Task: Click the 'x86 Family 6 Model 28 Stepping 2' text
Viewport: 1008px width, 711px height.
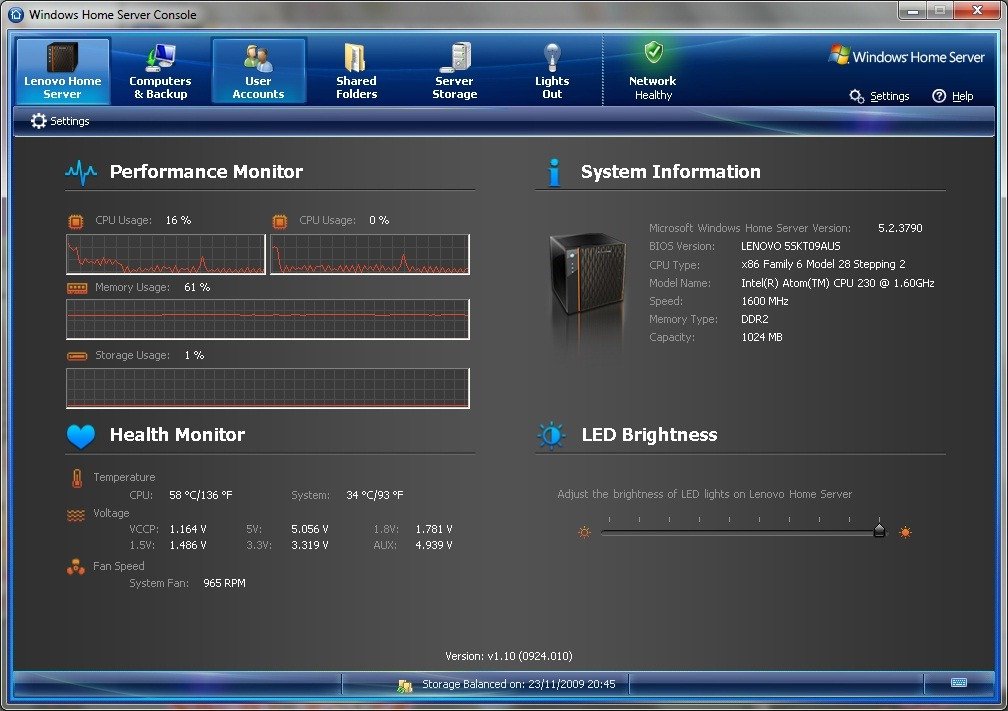Action: click(x=823, y=265)
